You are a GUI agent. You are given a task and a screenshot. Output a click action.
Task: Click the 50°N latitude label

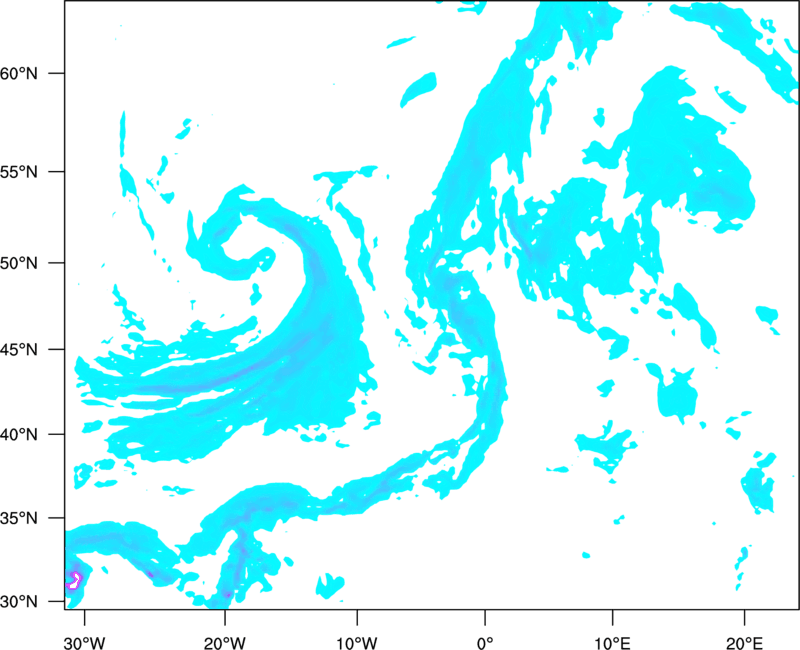click(x=19, y=263)
